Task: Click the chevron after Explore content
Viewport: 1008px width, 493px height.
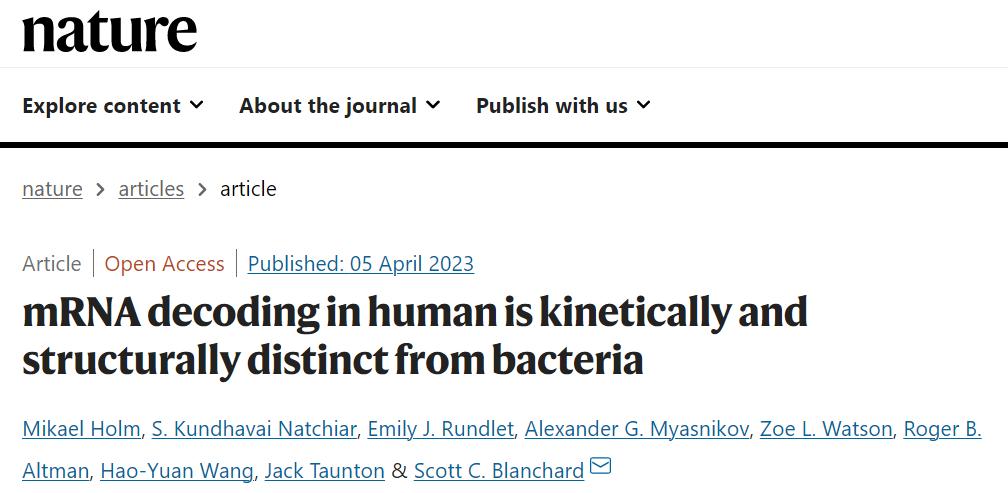Action: coord(196,105)
